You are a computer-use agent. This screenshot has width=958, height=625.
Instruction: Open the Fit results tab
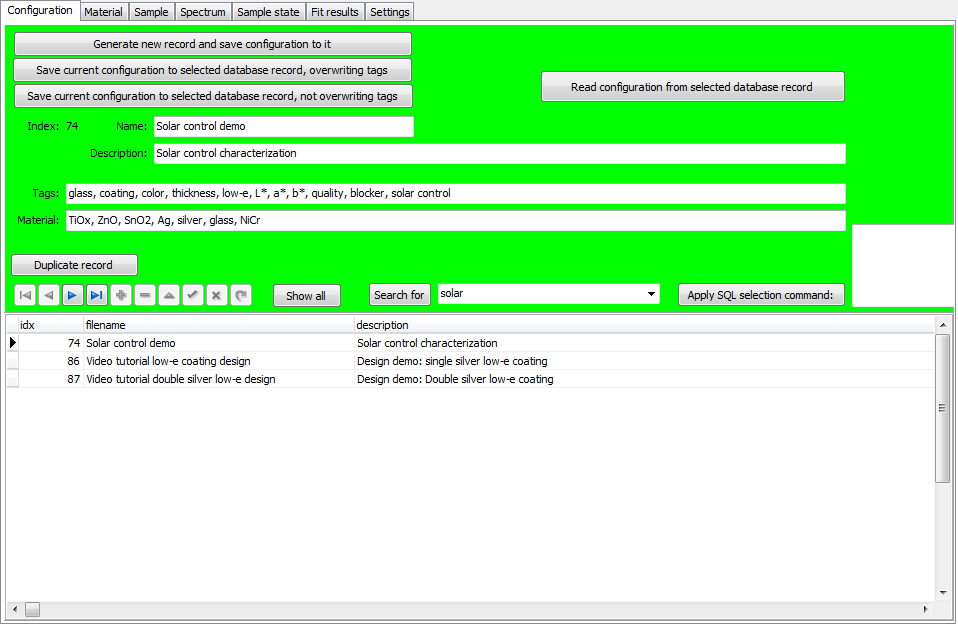(334, 12)
